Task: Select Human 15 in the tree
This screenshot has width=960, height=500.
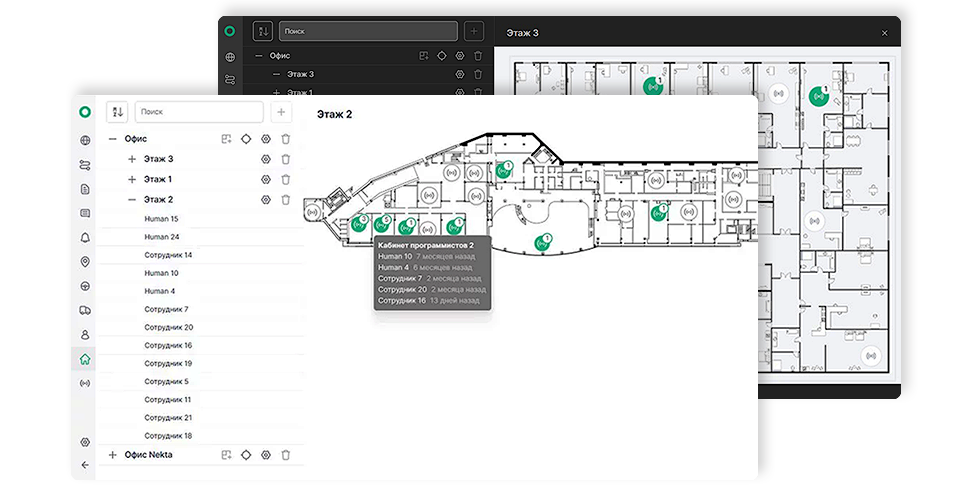Action: click(162, 218)
